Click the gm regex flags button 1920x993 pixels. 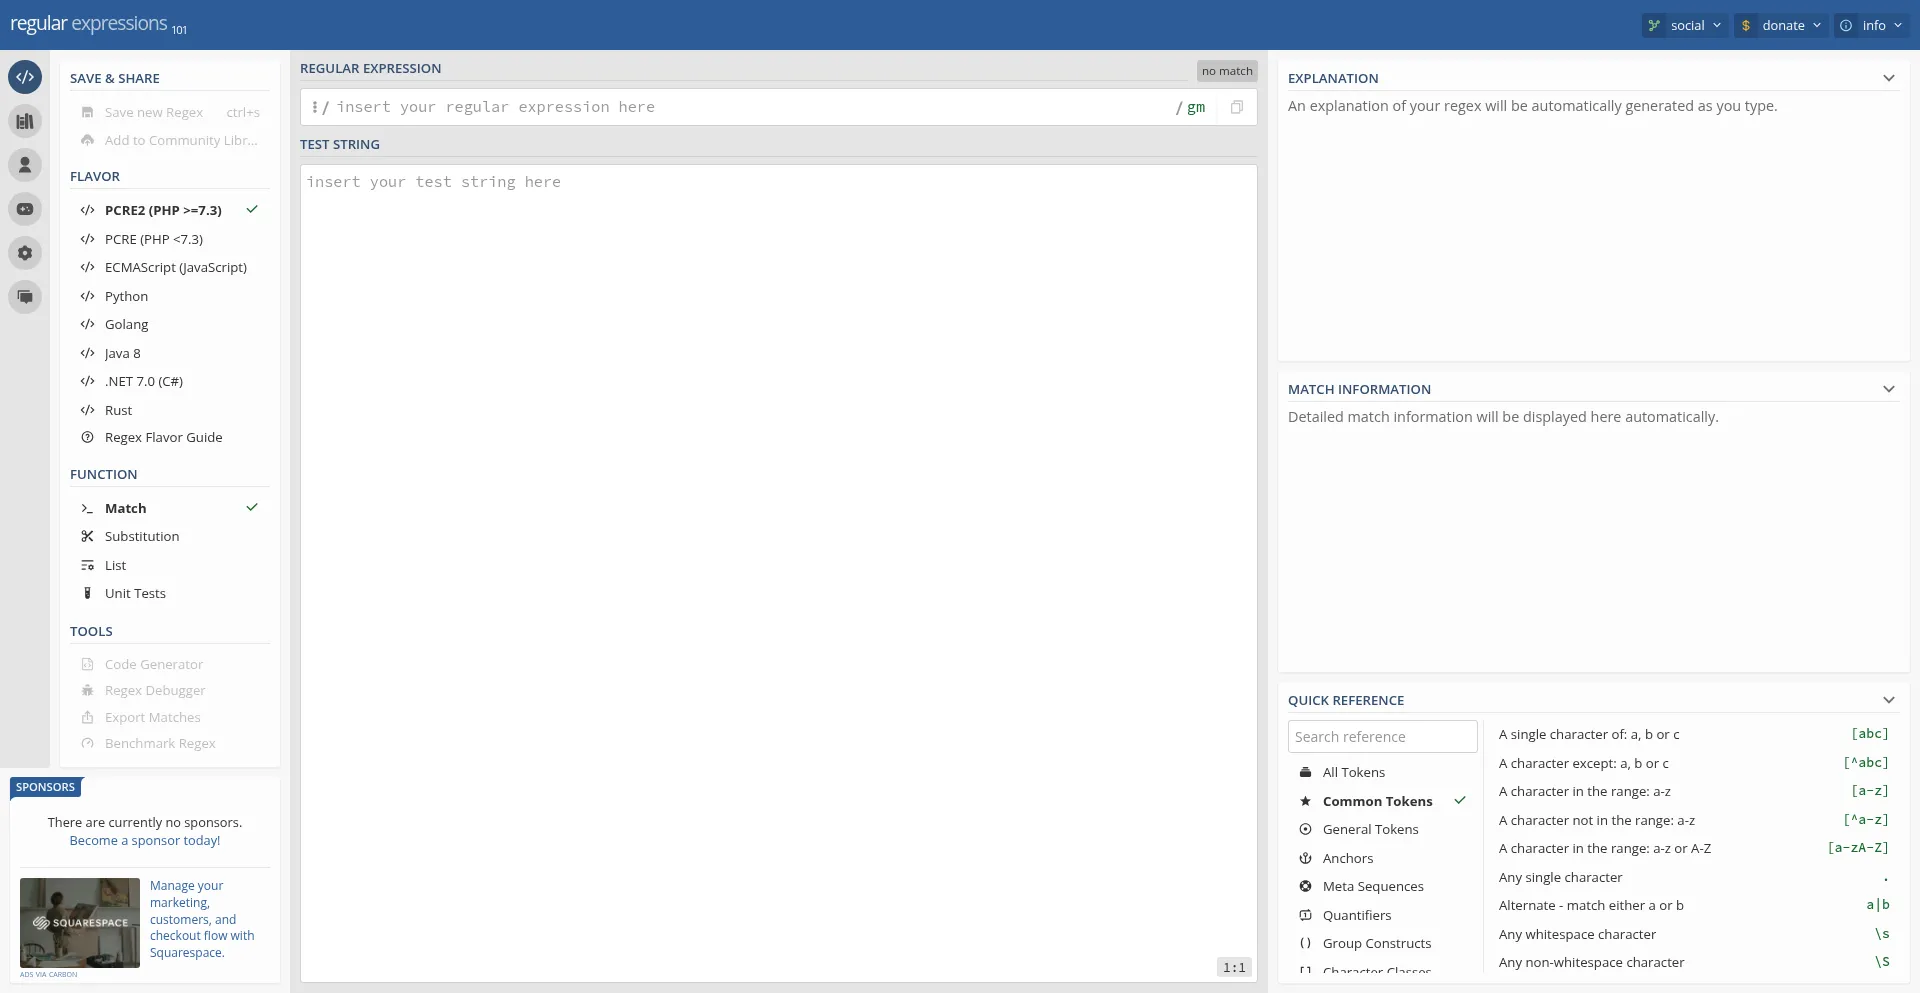pos(1195,107)
